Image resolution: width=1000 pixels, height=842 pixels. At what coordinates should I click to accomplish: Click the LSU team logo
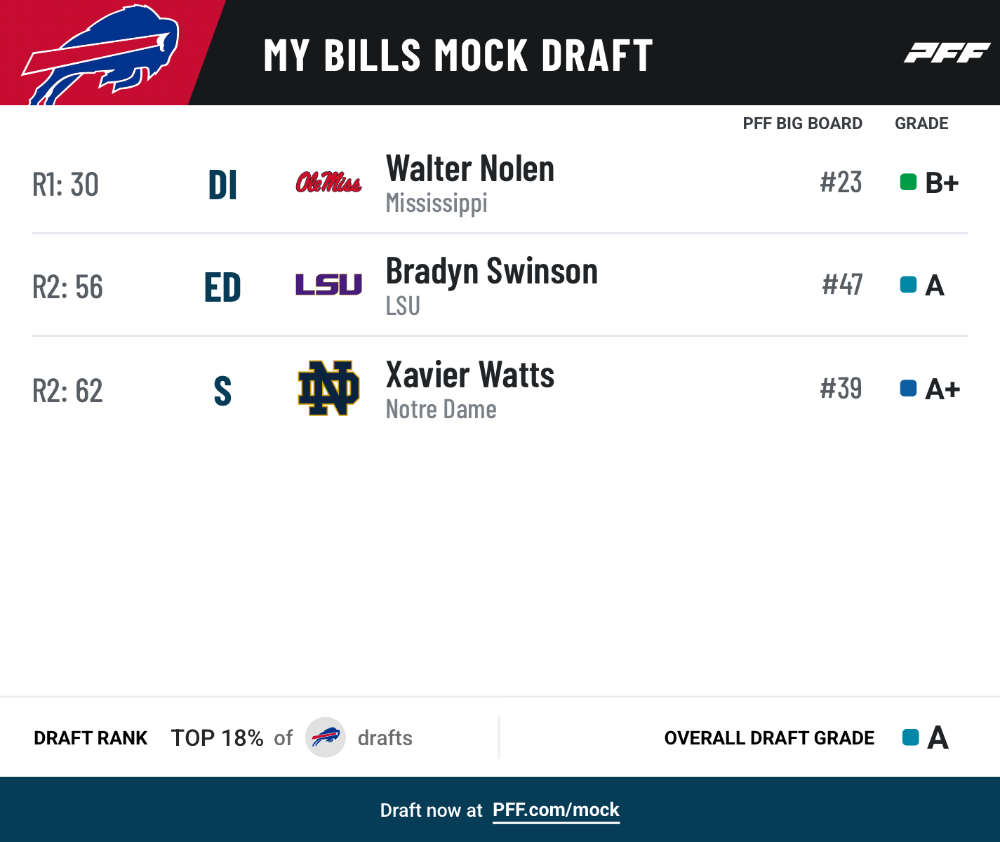coord(328,284)
